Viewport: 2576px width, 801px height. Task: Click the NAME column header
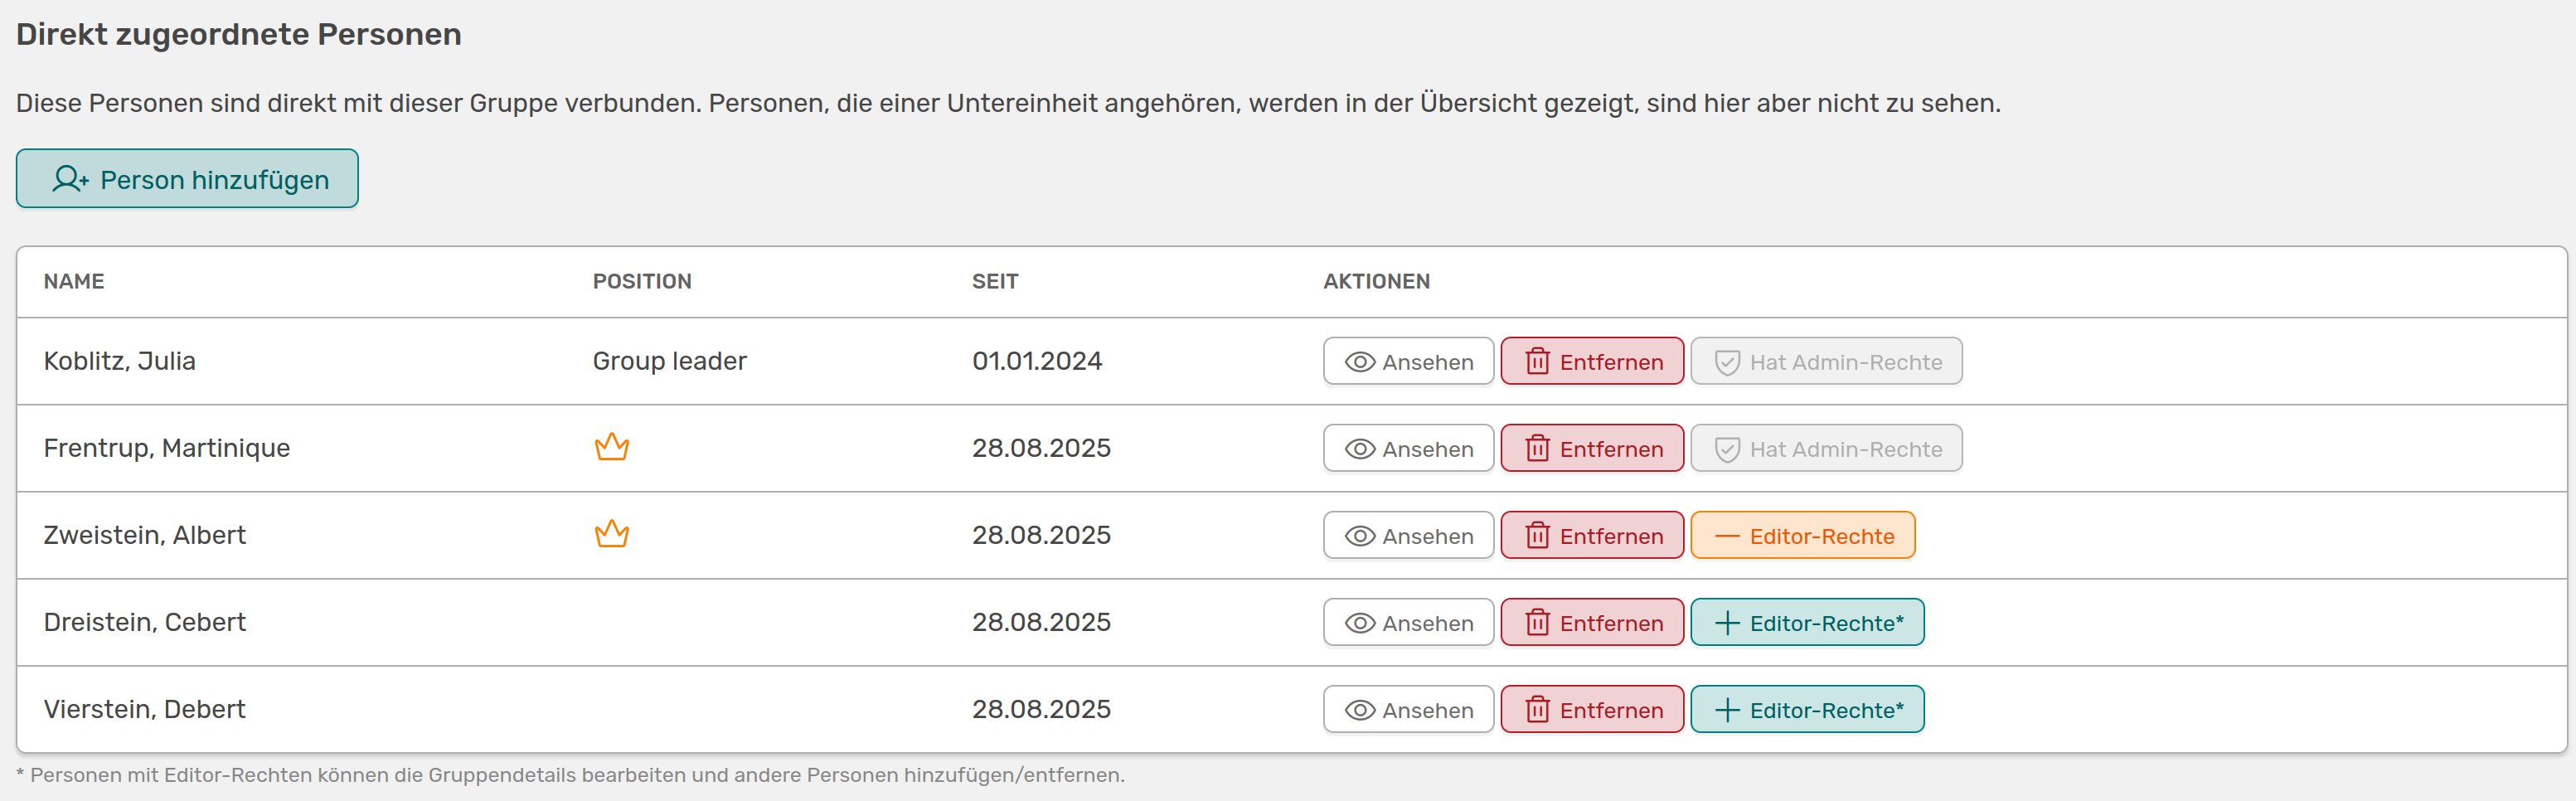[74, 282]
